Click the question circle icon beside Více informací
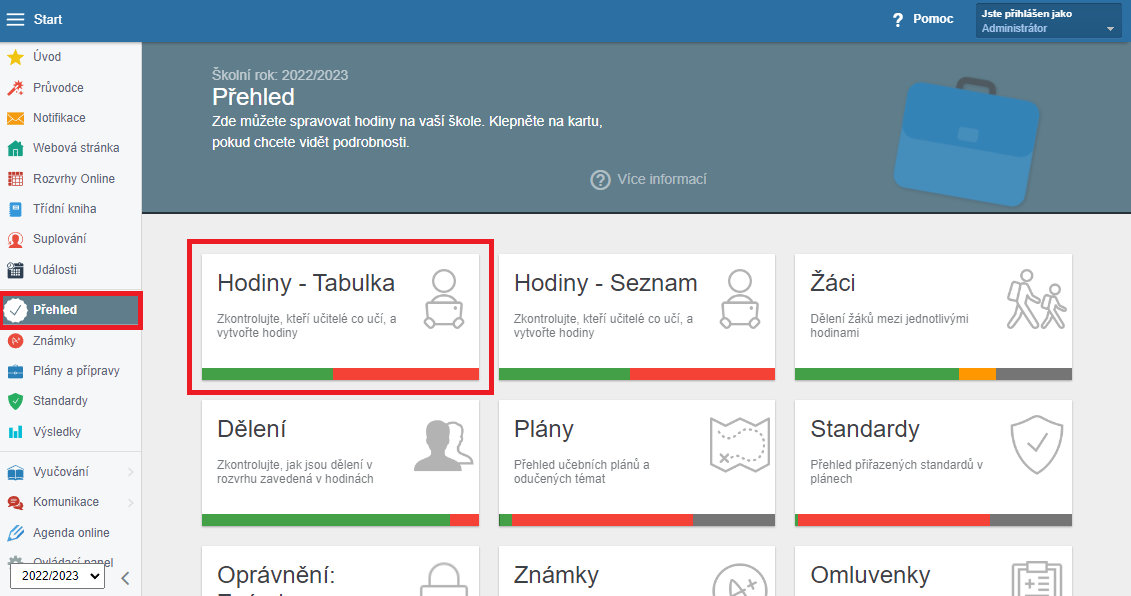 pos(600,180)
